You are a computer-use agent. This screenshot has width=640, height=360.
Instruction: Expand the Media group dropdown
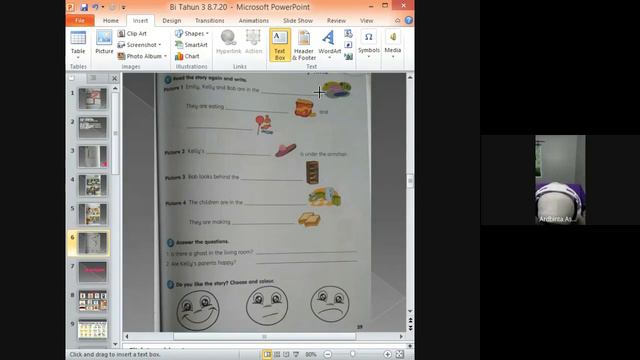click(393, 44)
